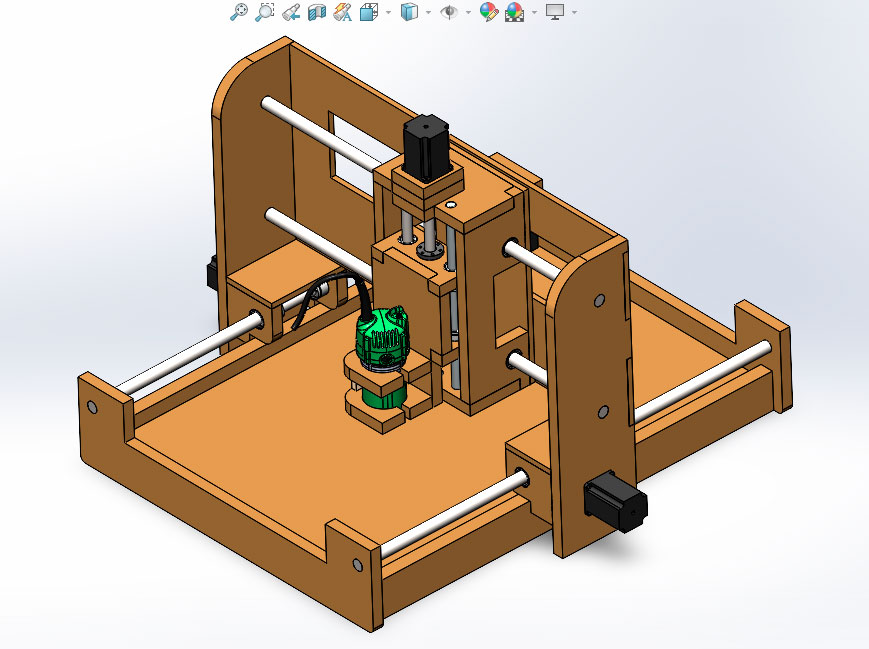The image size is (869, 649).
Task: Expand the Display Style dropdown arrow
Action: coord(428,12)
